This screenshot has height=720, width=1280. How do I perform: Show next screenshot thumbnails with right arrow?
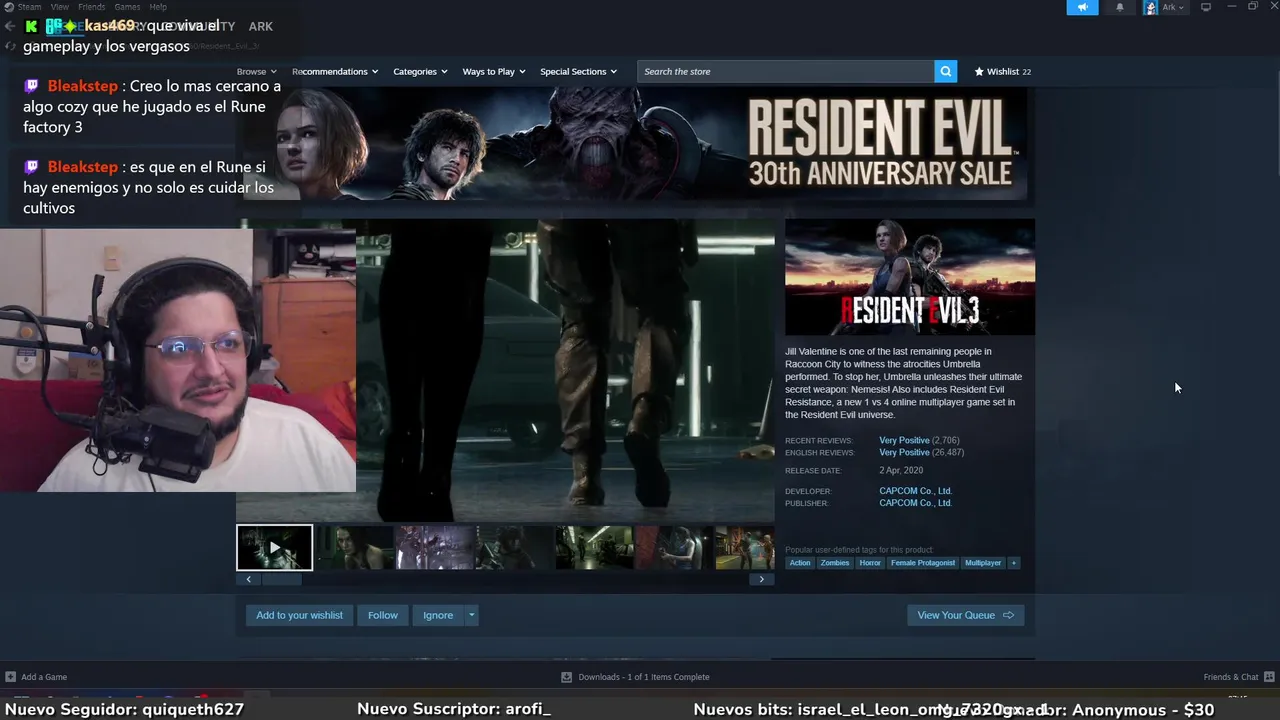(761, 579)
